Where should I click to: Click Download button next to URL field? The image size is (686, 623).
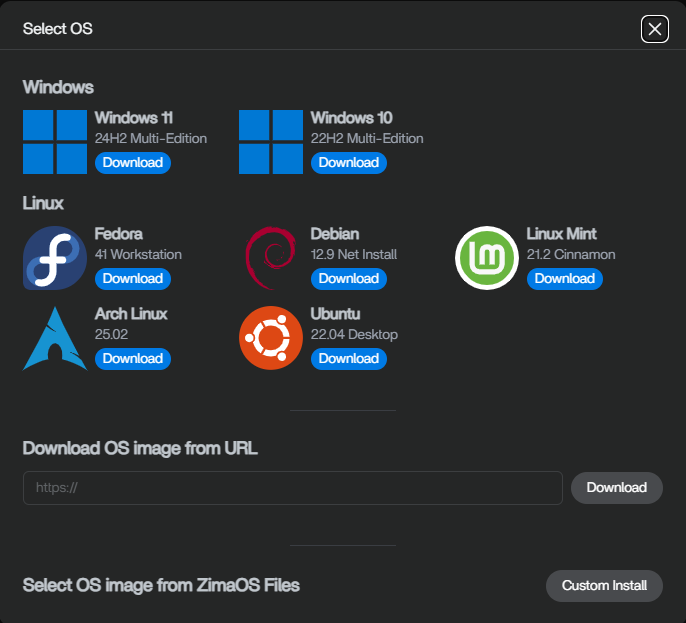tap(616, 488)
